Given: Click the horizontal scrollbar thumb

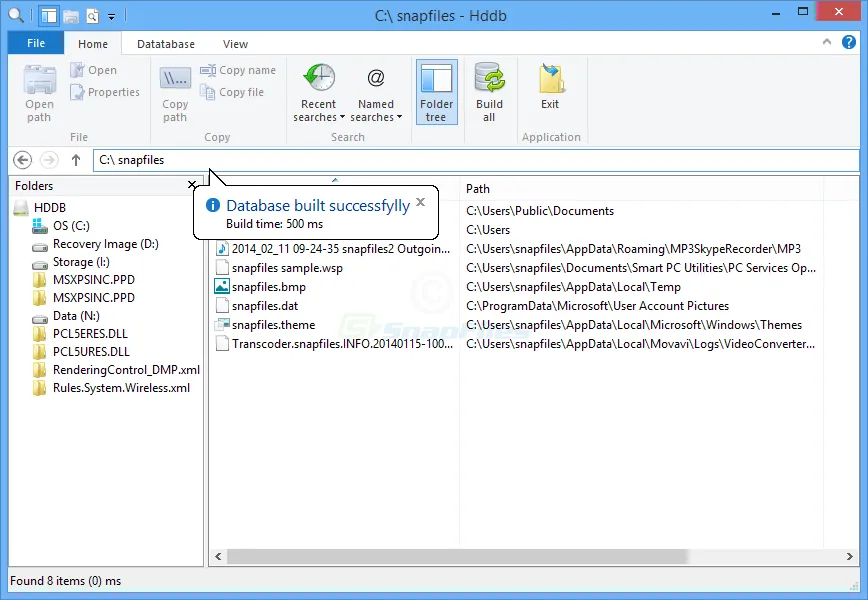Looking at the screenshot, I should [457, 557].
